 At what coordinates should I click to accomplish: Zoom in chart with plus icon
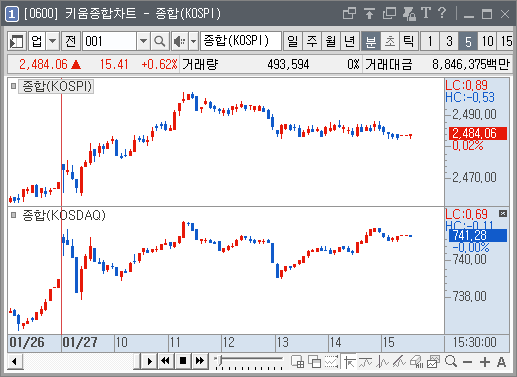(x=485, y=362)
